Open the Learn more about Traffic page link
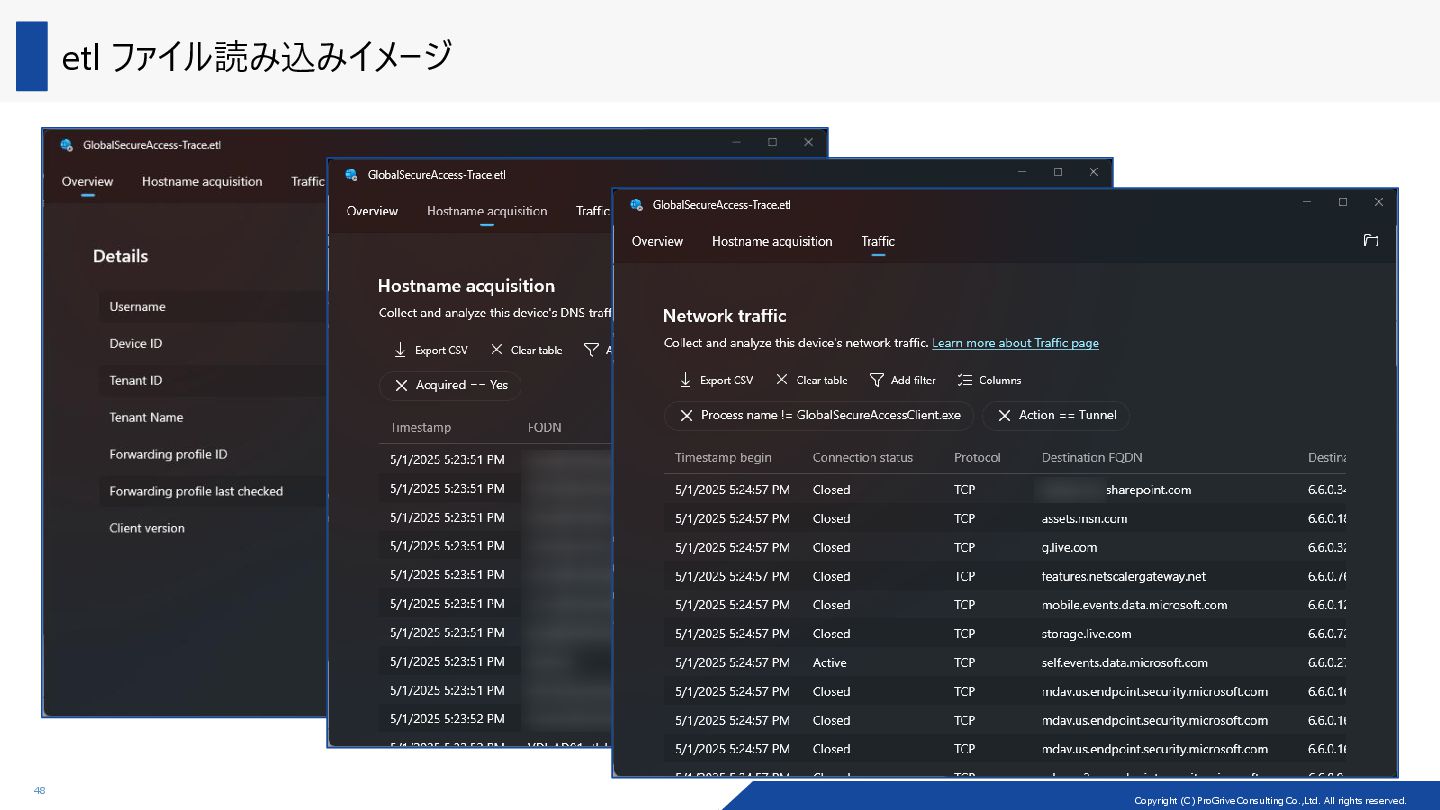 coord(1015,343)
